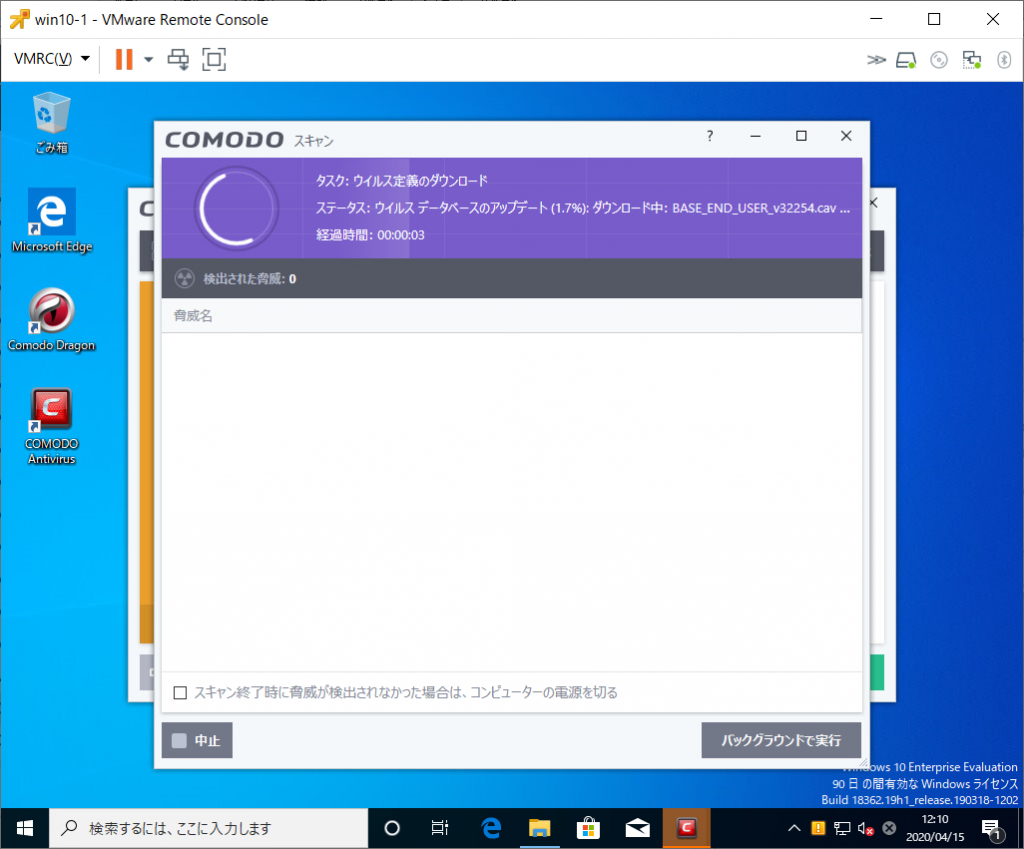Click the yellow warning tray icon
This screenshot has height=849, width=1024.
[x=818, y=828]
